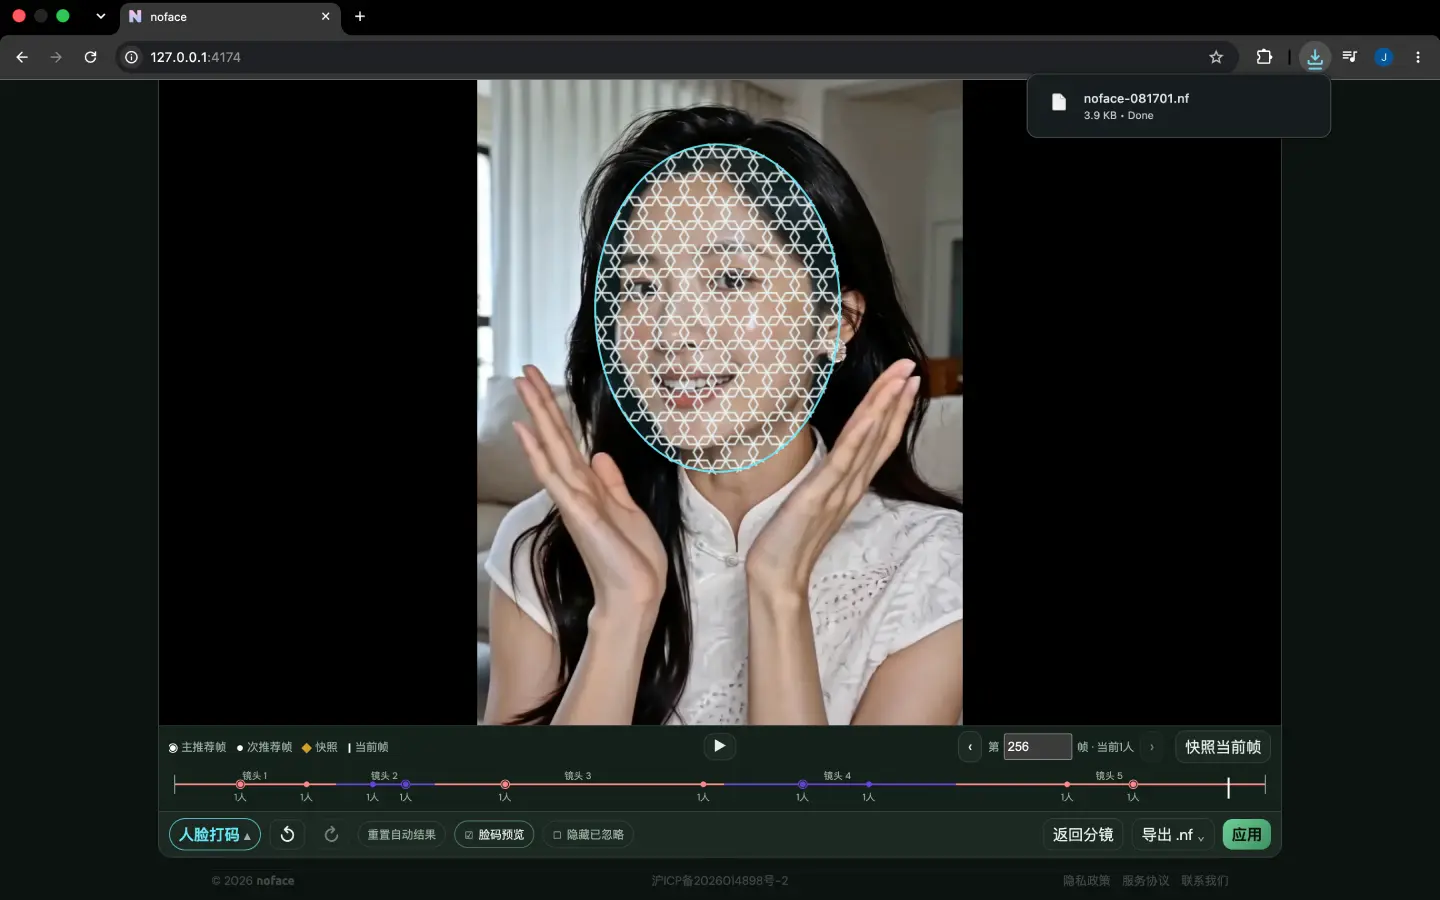Open the 隐私政策 link

(x=1086, y=881)
